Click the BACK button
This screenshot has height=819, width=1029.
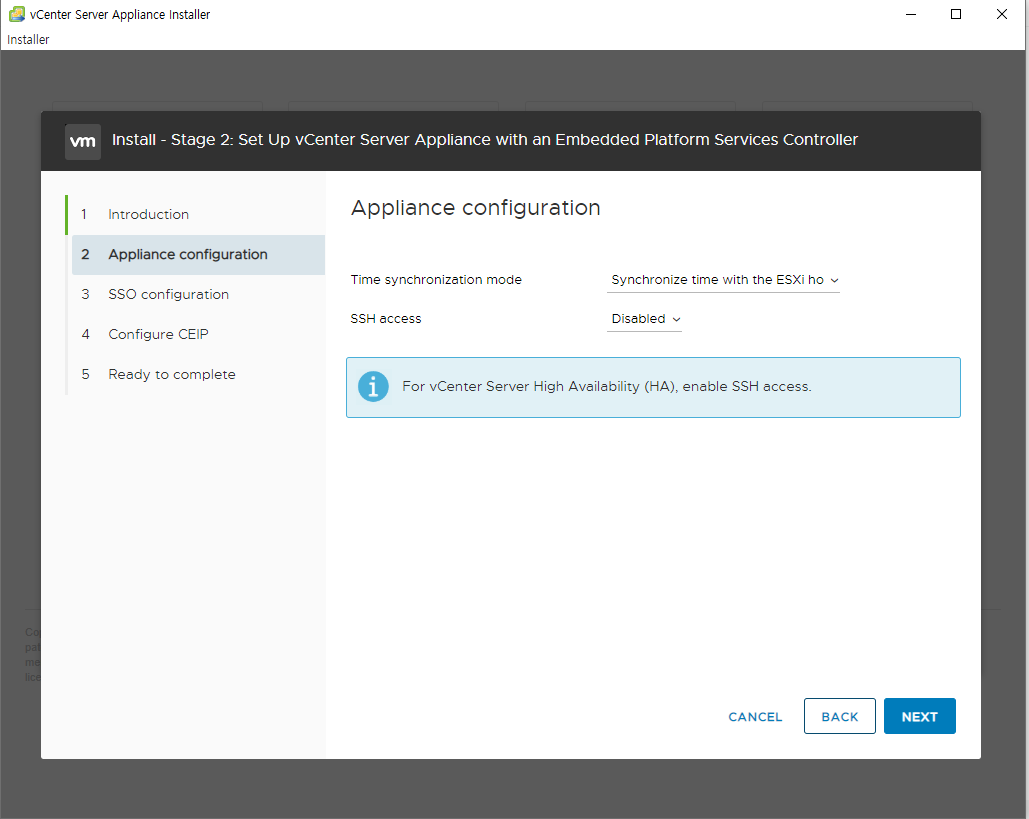(x=839, y=717)
